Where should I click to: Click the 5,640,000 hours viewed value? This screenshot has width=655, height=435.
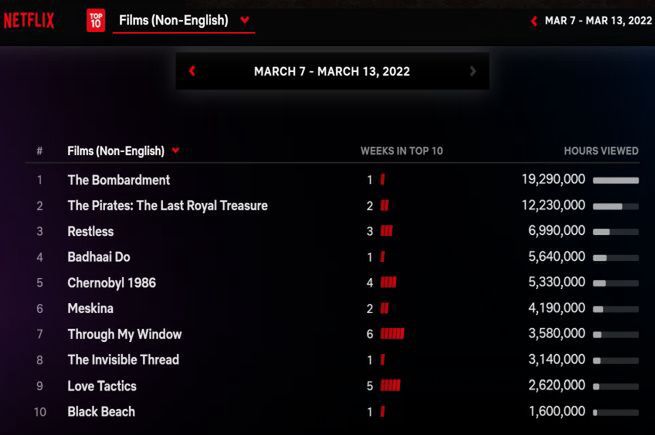[x=557, y=257]
